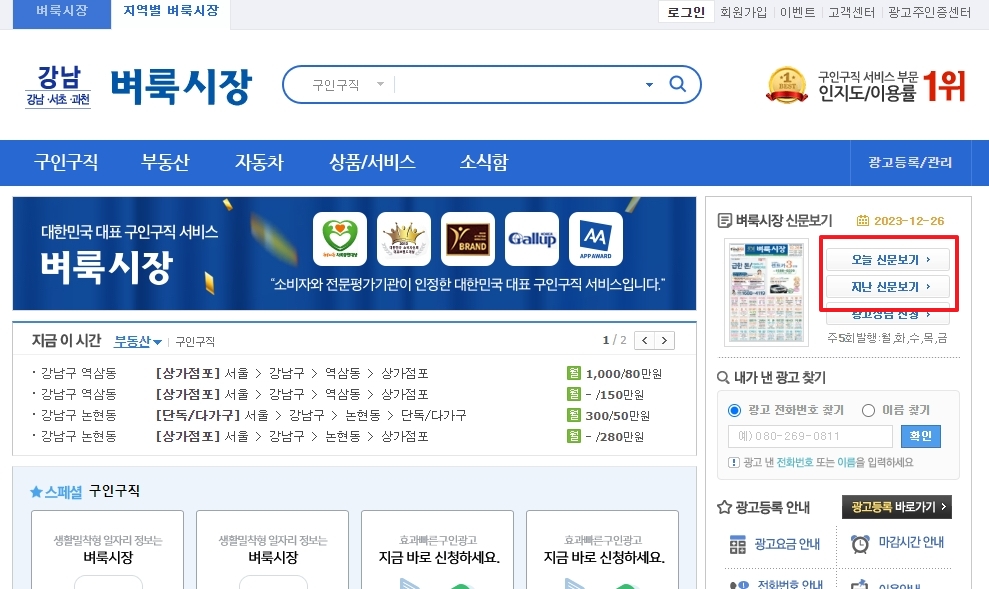This screenshot has height=589, width=989.
Task: Click the newspaper icon beside 벼룩시장 신문보기
Action: 725,221
